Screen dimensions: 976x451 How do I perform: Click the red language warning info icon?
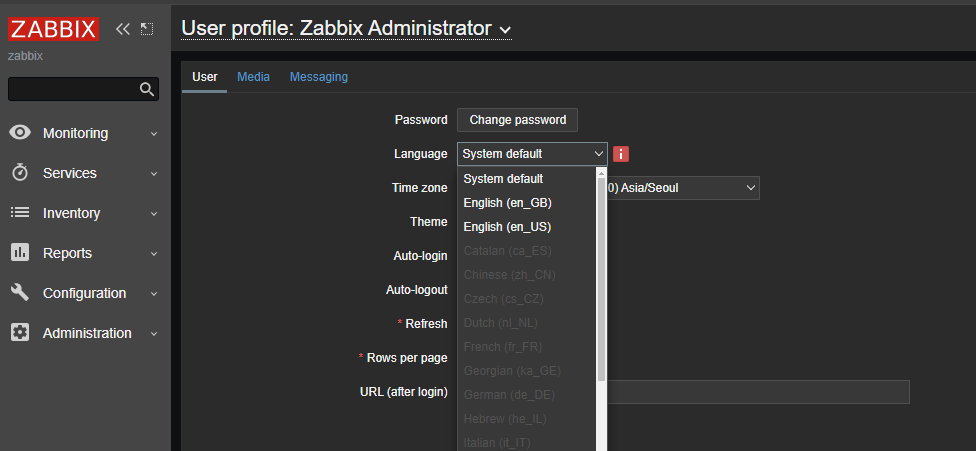click(621, 154)
